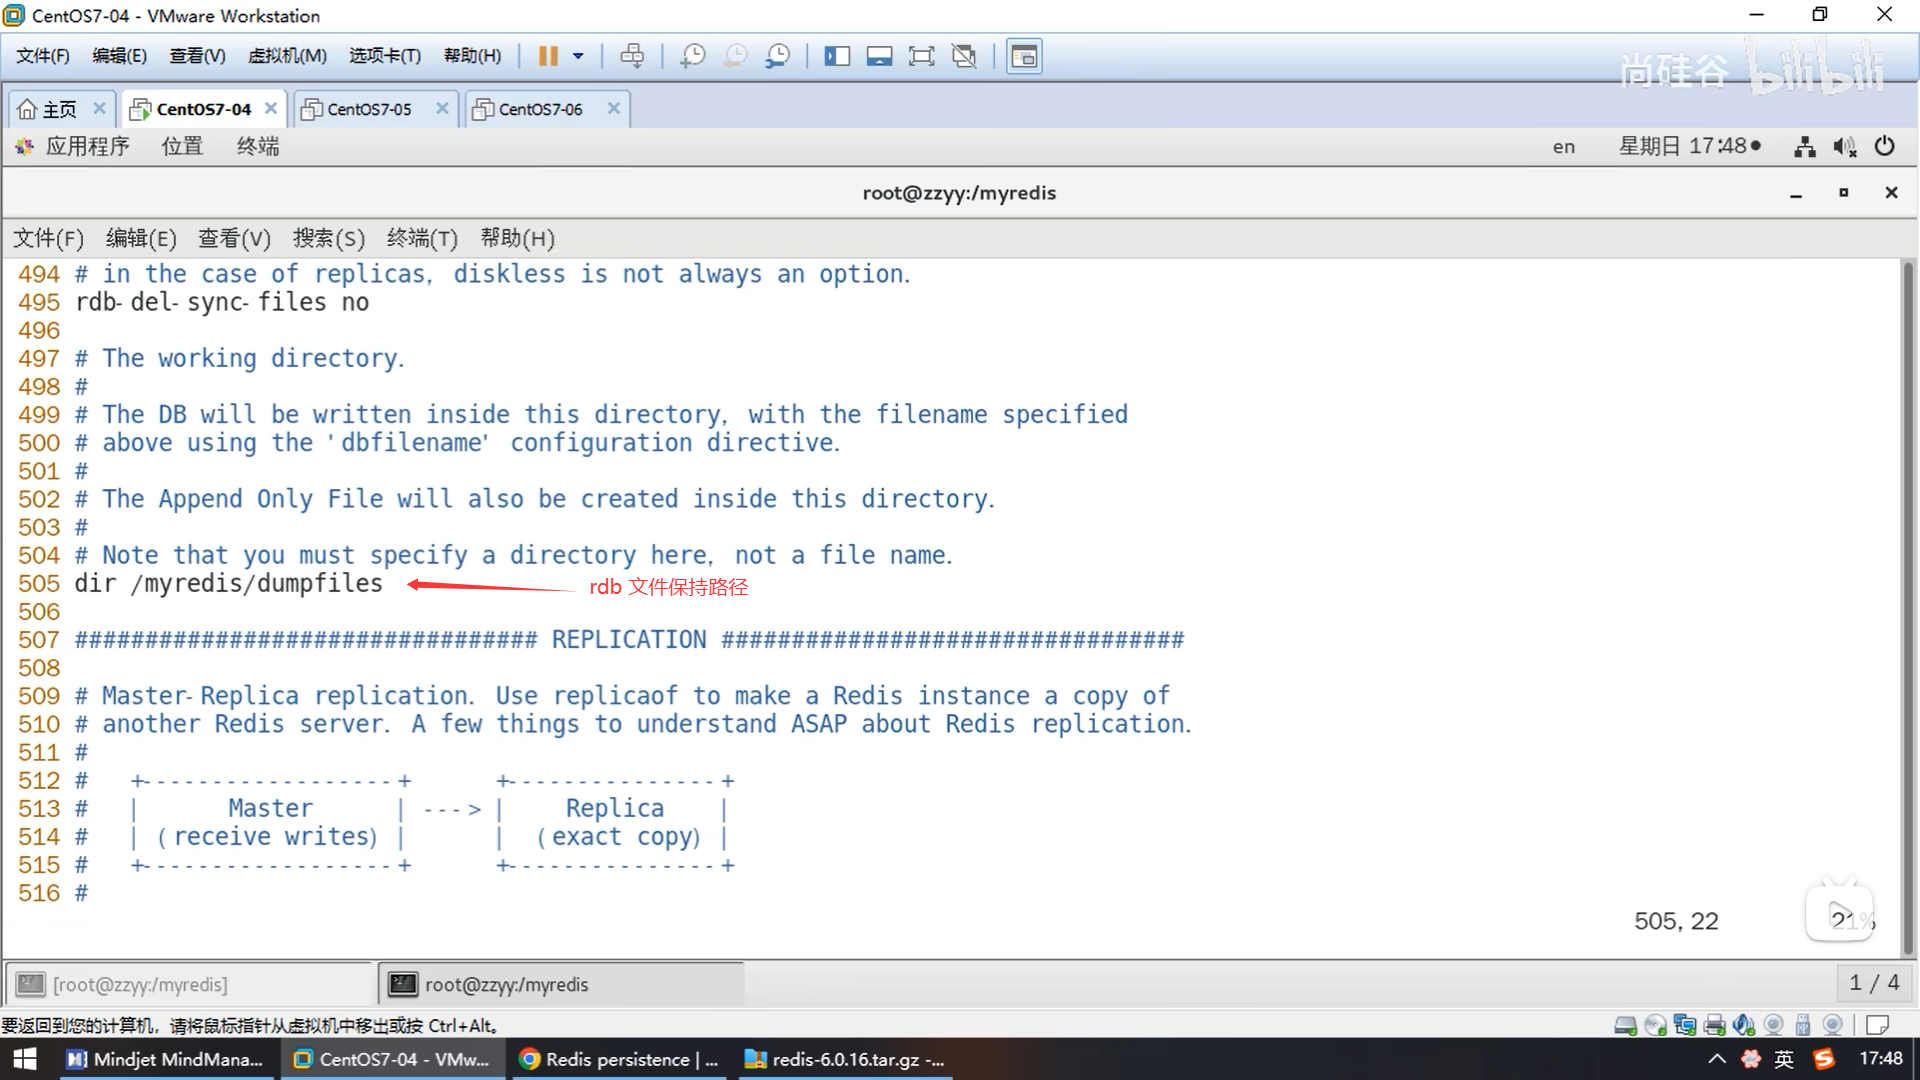Pause the virtual machine with toolbar button
This screenshot has height=1080, width=1920.
tap(548, 56)
